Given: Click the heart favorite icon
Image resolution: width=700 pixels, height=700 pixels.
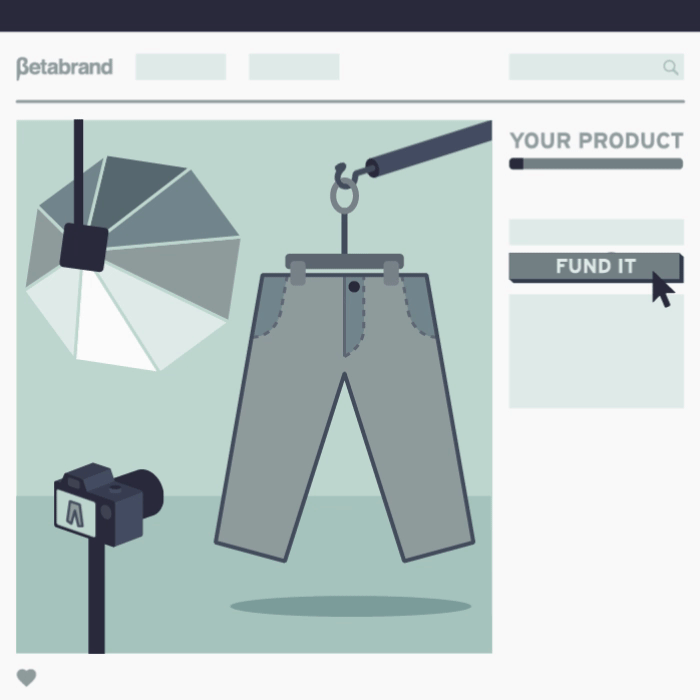Looking at the screenshot, I should 26,678.
